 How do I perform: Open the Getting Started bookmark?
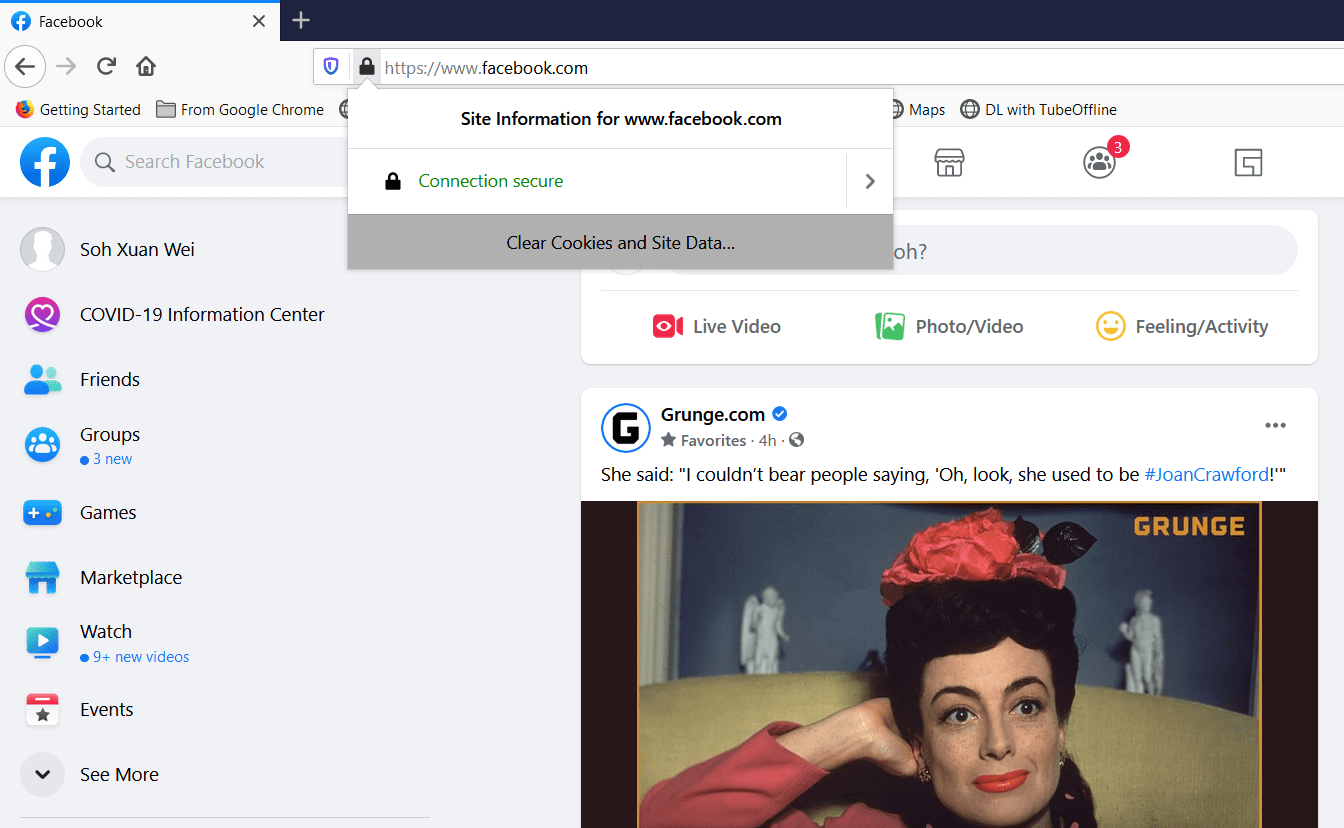tap(78, 110)
